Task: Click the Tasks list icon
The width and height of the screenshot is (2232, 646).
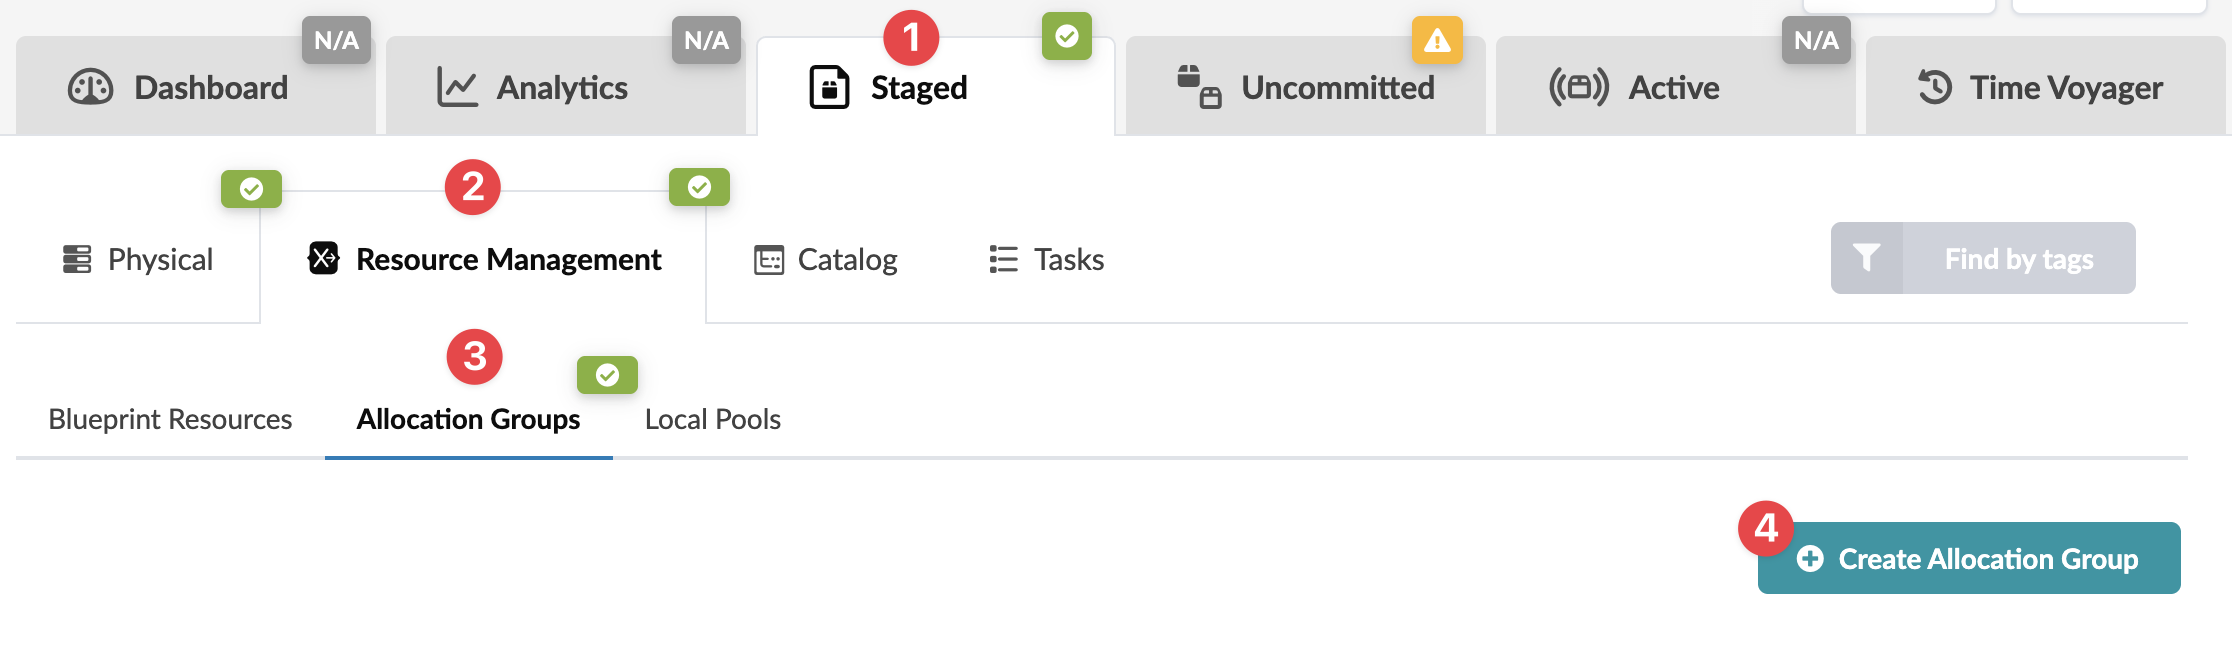Action: (x=1003, y=260)
